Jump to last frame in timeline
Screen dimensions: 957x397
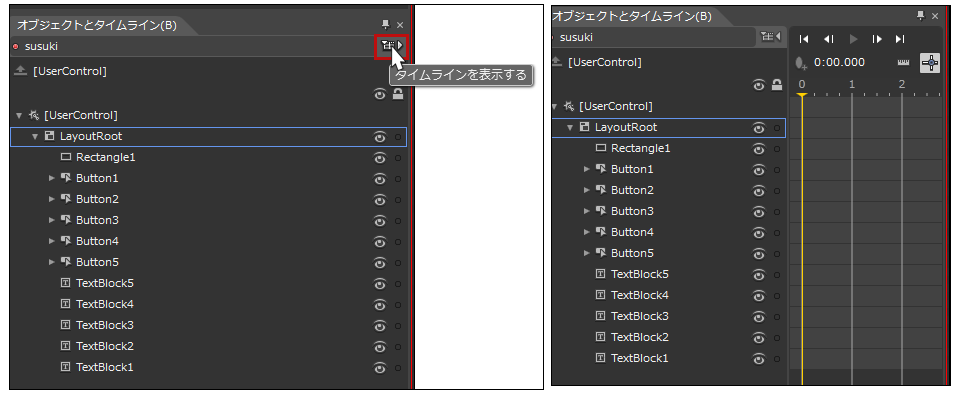(900, 39)
